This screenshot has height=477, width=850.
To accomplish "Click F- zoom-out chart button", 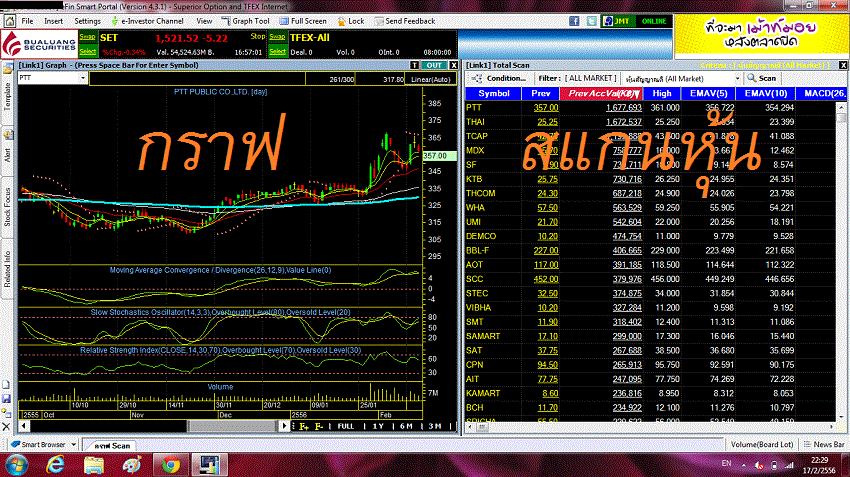I will tap(319, 427).
